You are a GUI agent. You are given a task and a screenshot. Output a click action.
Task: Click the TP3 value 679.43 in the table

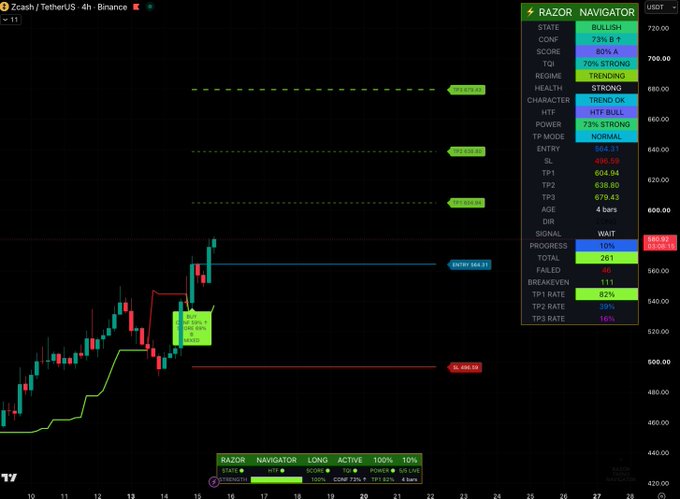606,197
